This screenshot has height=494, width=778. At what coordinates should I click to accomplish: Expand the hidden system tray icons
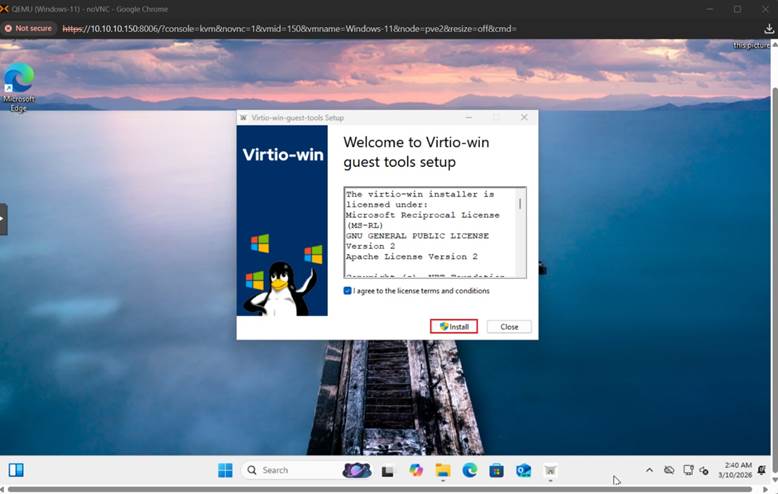[649, 470]
